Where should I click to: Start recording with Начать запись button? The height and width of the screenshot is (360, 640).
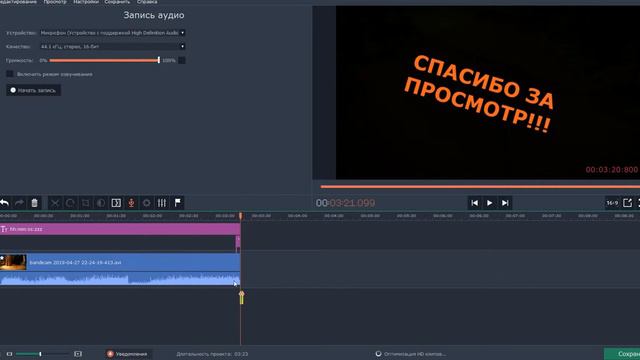[33, 90]
